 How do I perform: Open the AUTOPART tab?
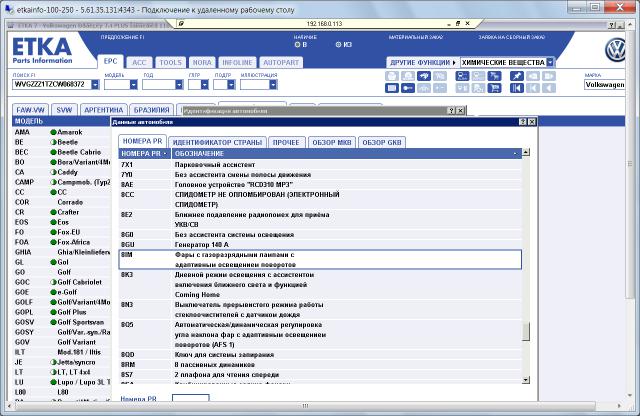(x=281, y=62)
